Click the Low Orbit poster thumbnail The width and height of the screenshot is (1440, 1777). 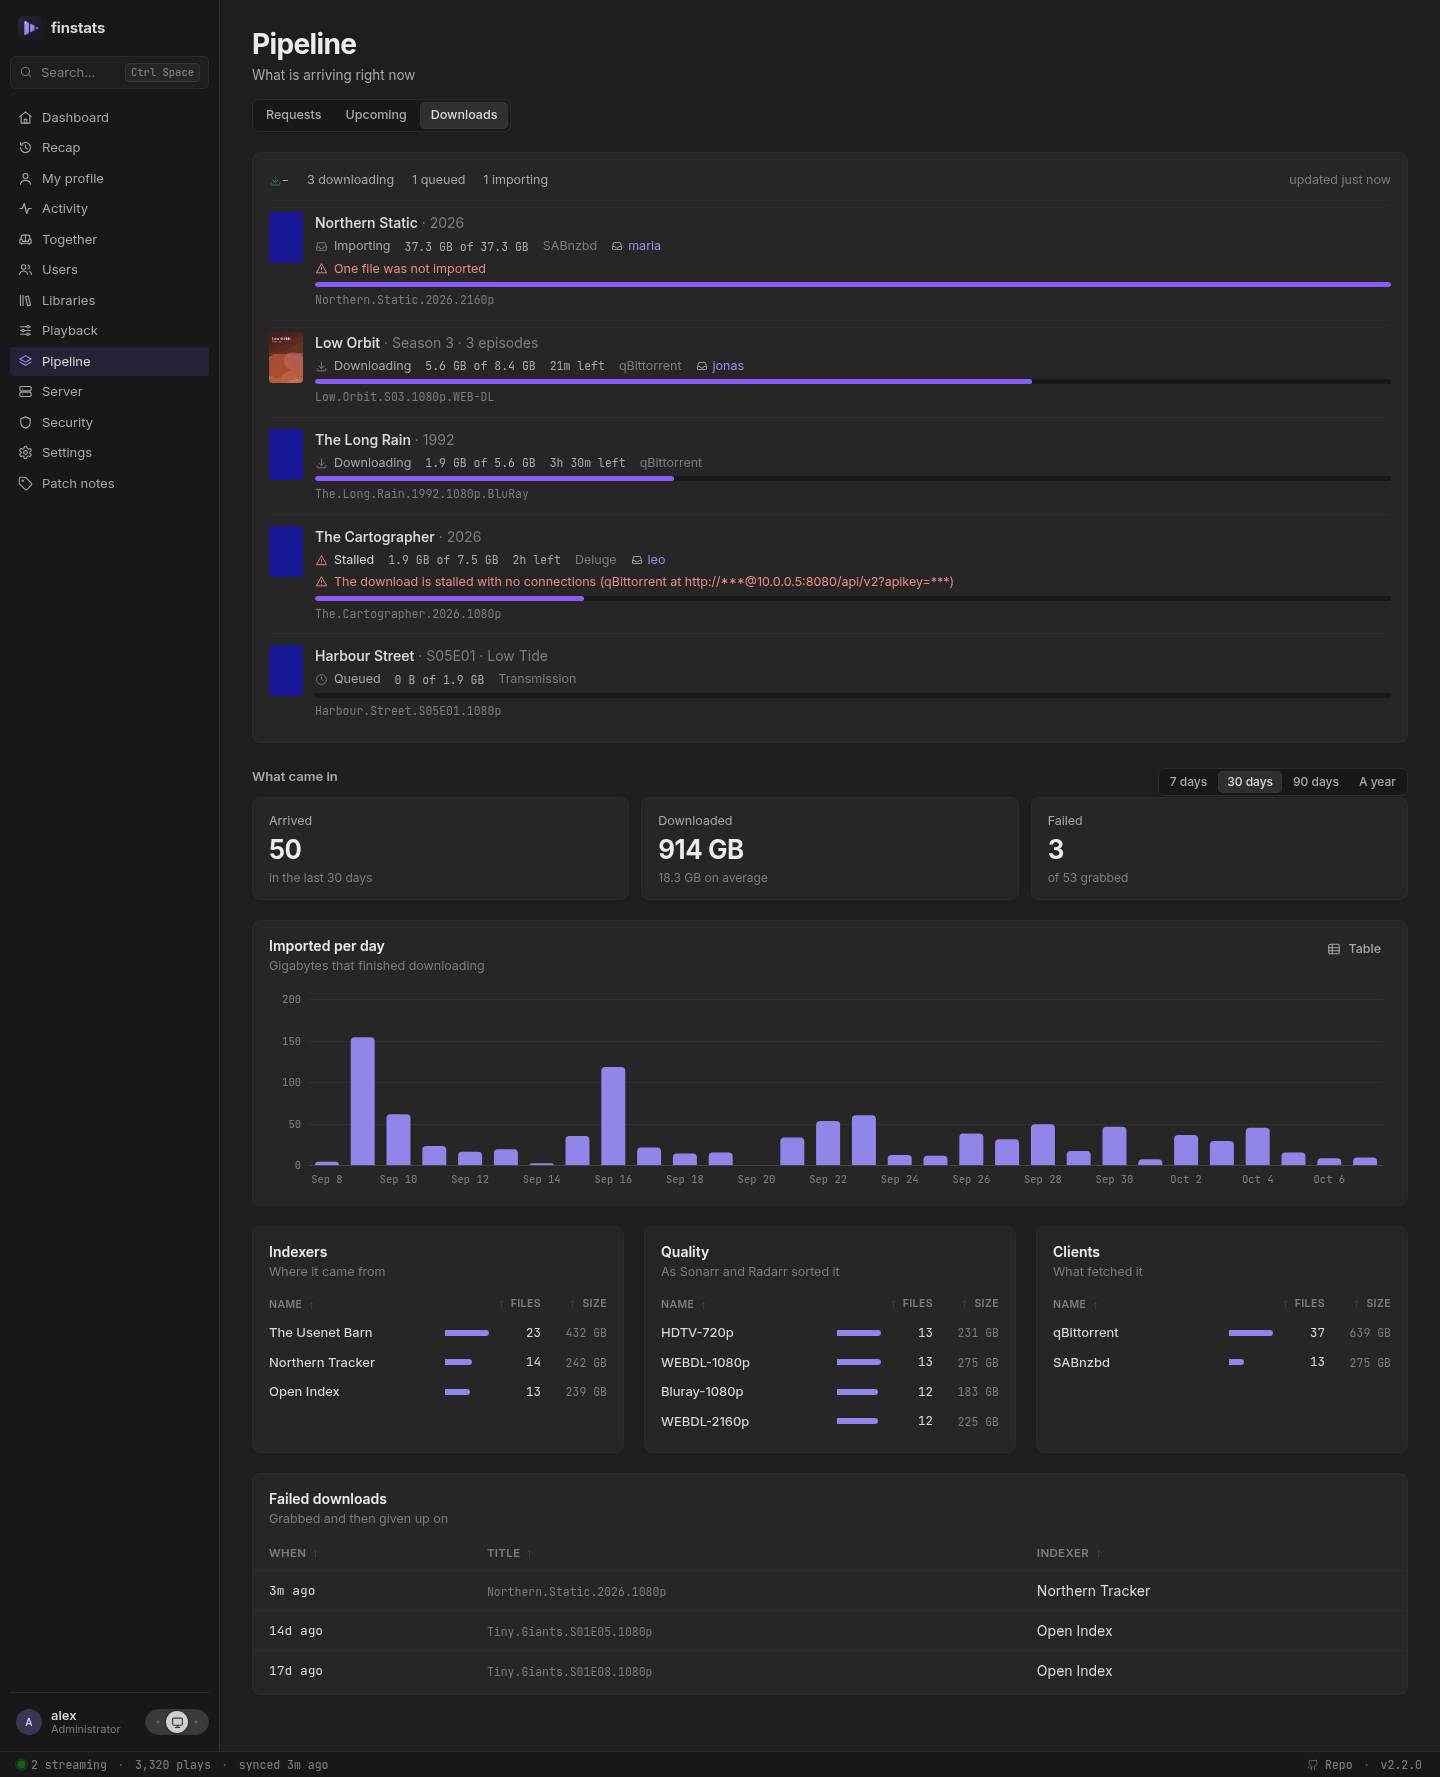pyautogui.click(x=286, y=358)
